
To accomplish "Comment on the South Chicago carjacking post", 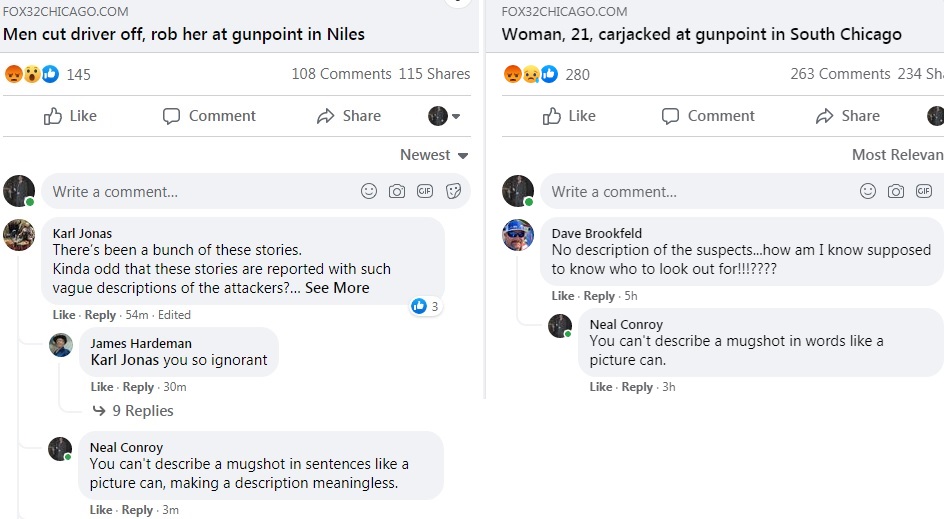I will [x=708, y=116].
